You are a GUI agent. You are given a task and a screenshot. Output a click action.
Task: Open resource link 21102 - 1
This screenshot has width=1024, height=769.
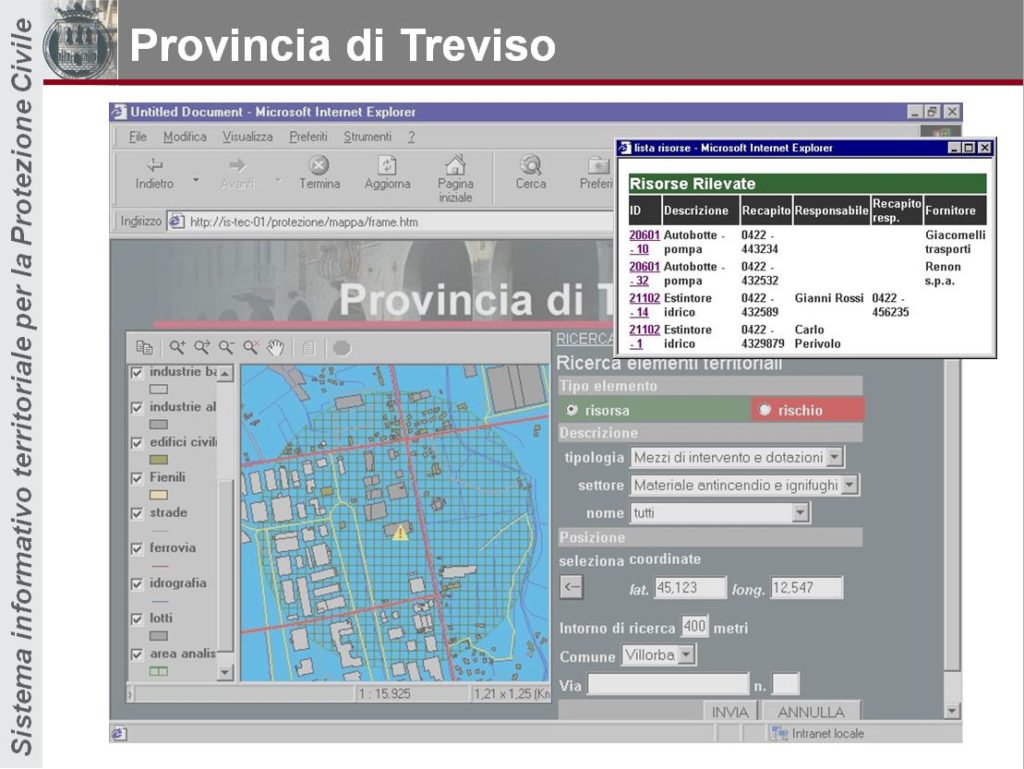click(x=644, y=336)
